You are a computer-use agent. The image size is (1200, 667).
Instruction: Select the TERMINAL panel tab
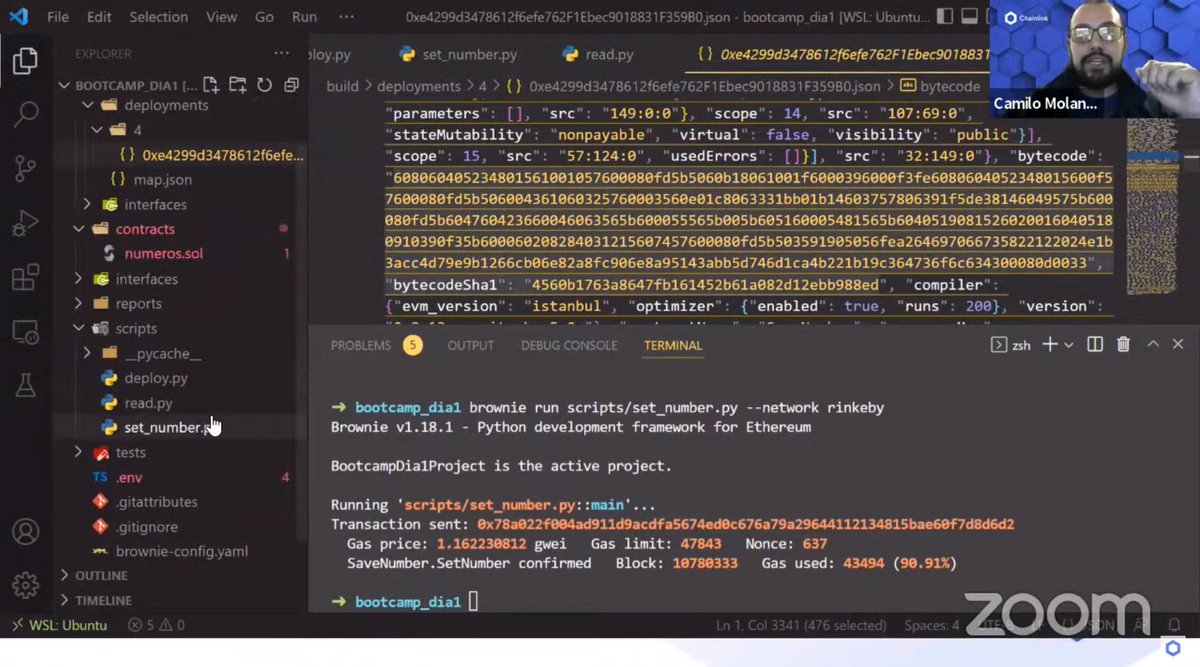click(x=672, y=345)
